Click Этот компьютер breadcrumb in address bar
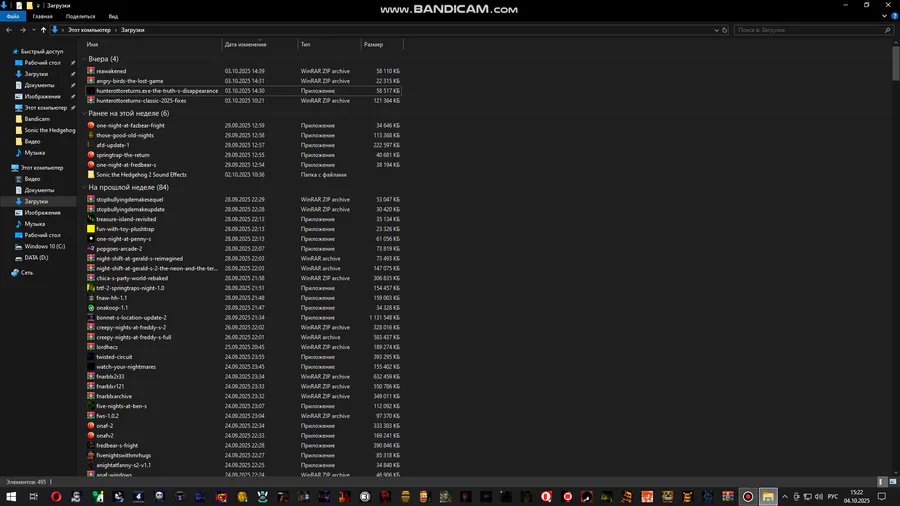 click(x=89, y=30)
